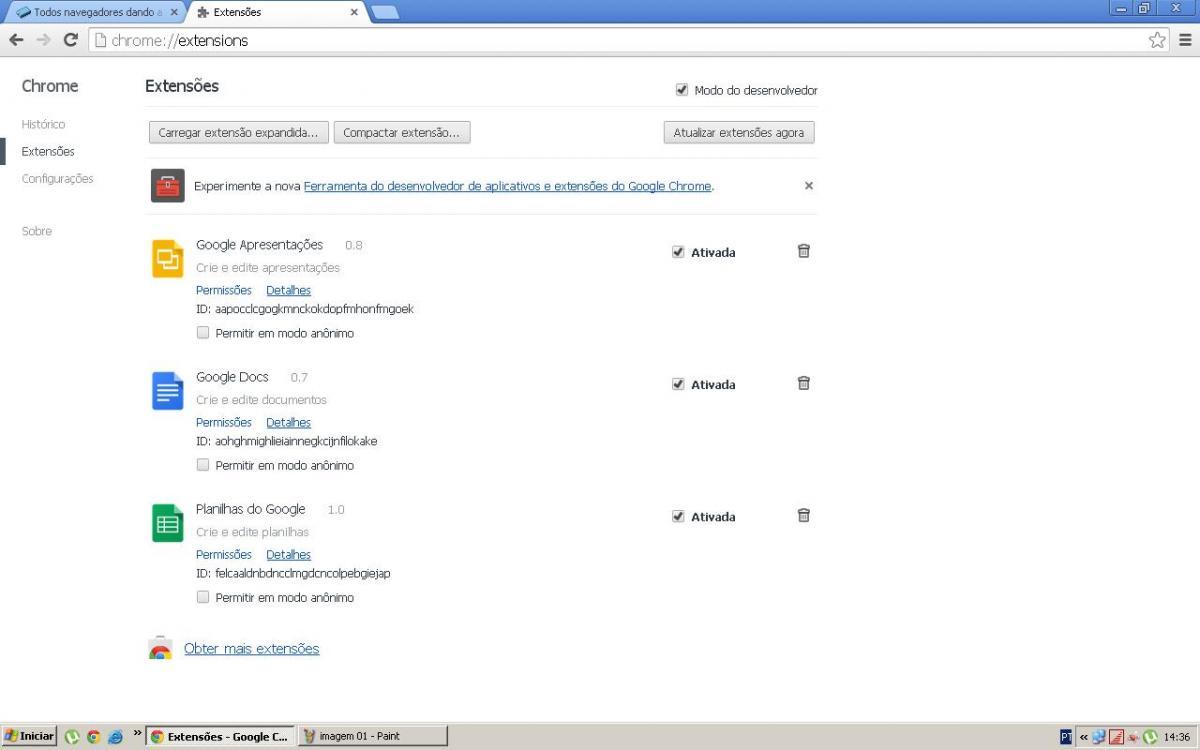This screenshot has height=750, width=1200.
Task: View Permissões for Planilhas do Google
Action: point(224,554)
